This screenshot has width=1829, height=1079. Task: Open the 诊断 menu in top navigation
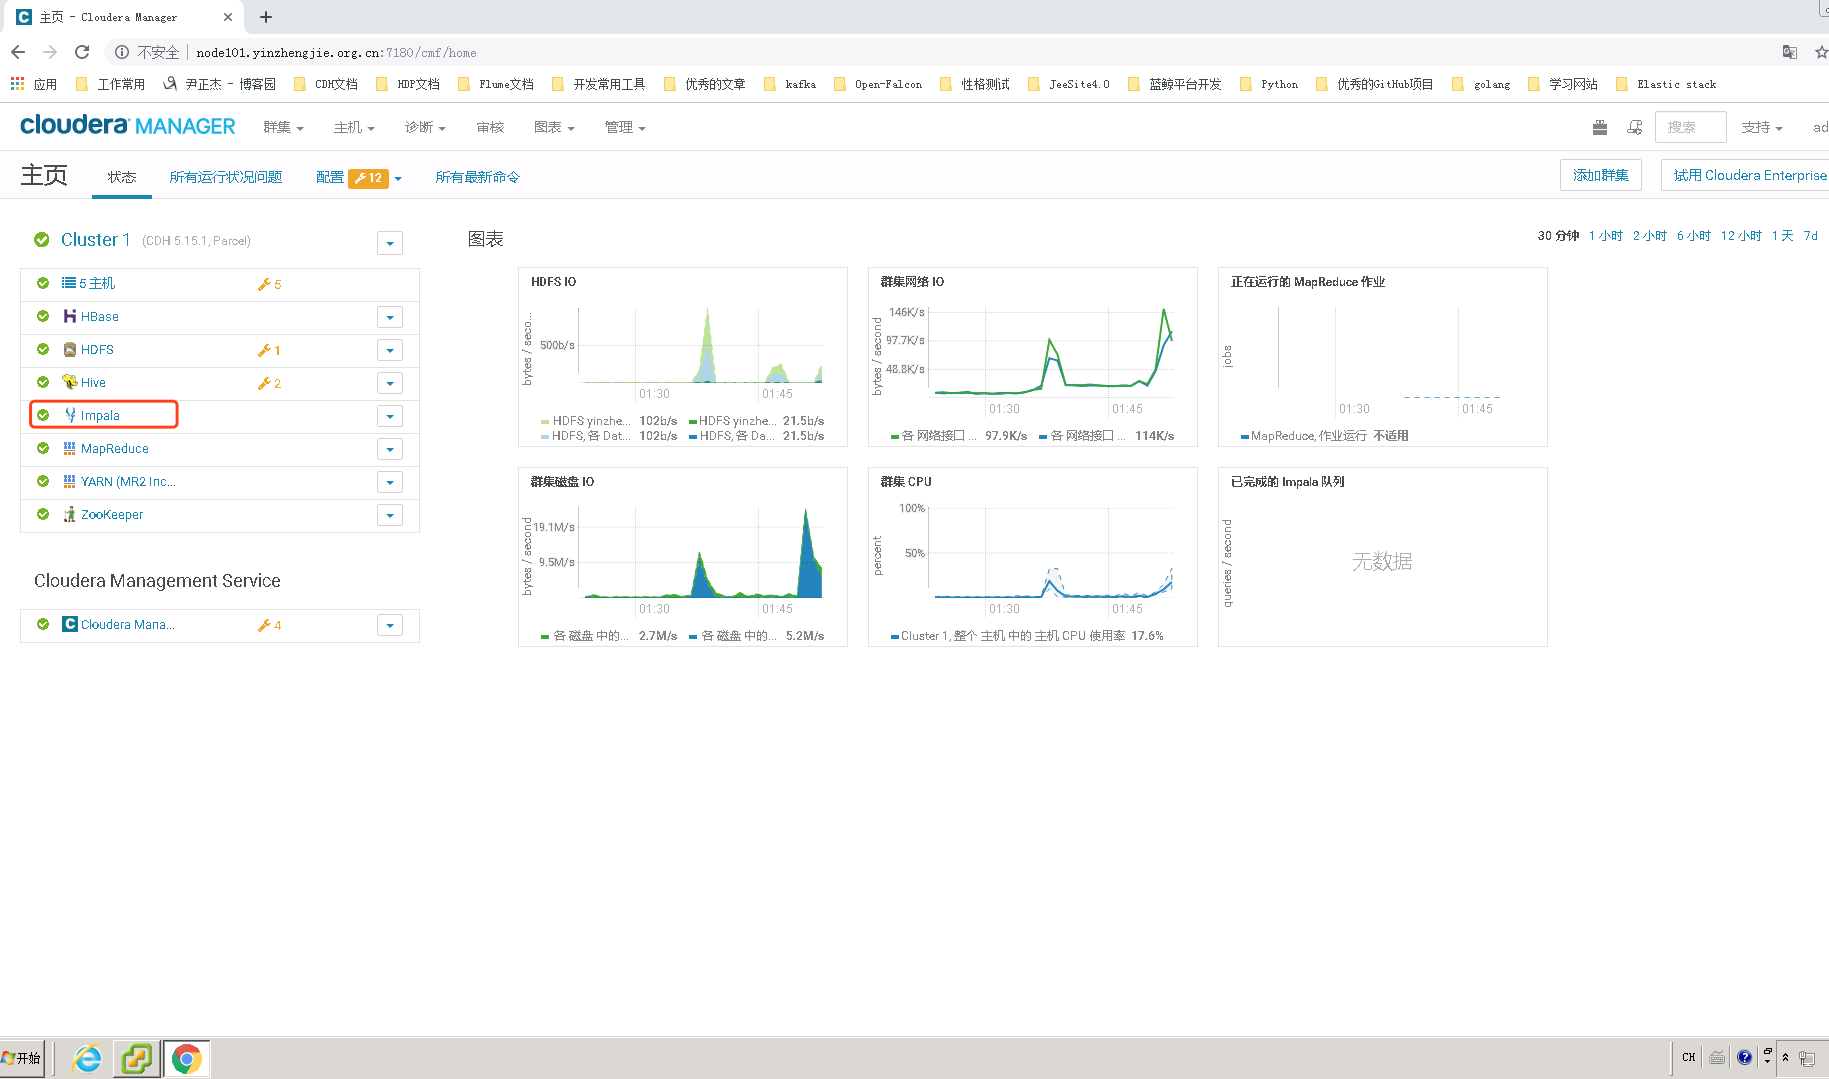click(424, 127)
